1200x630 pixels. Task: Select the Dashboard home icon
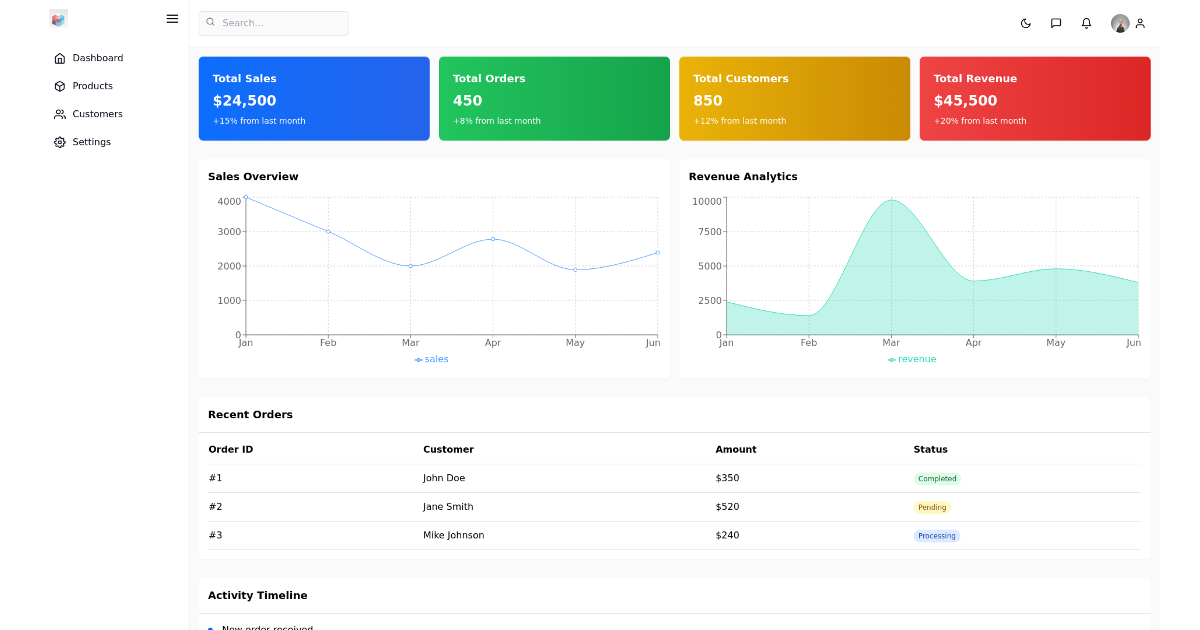pyautogui.click(x=61, y=57)
